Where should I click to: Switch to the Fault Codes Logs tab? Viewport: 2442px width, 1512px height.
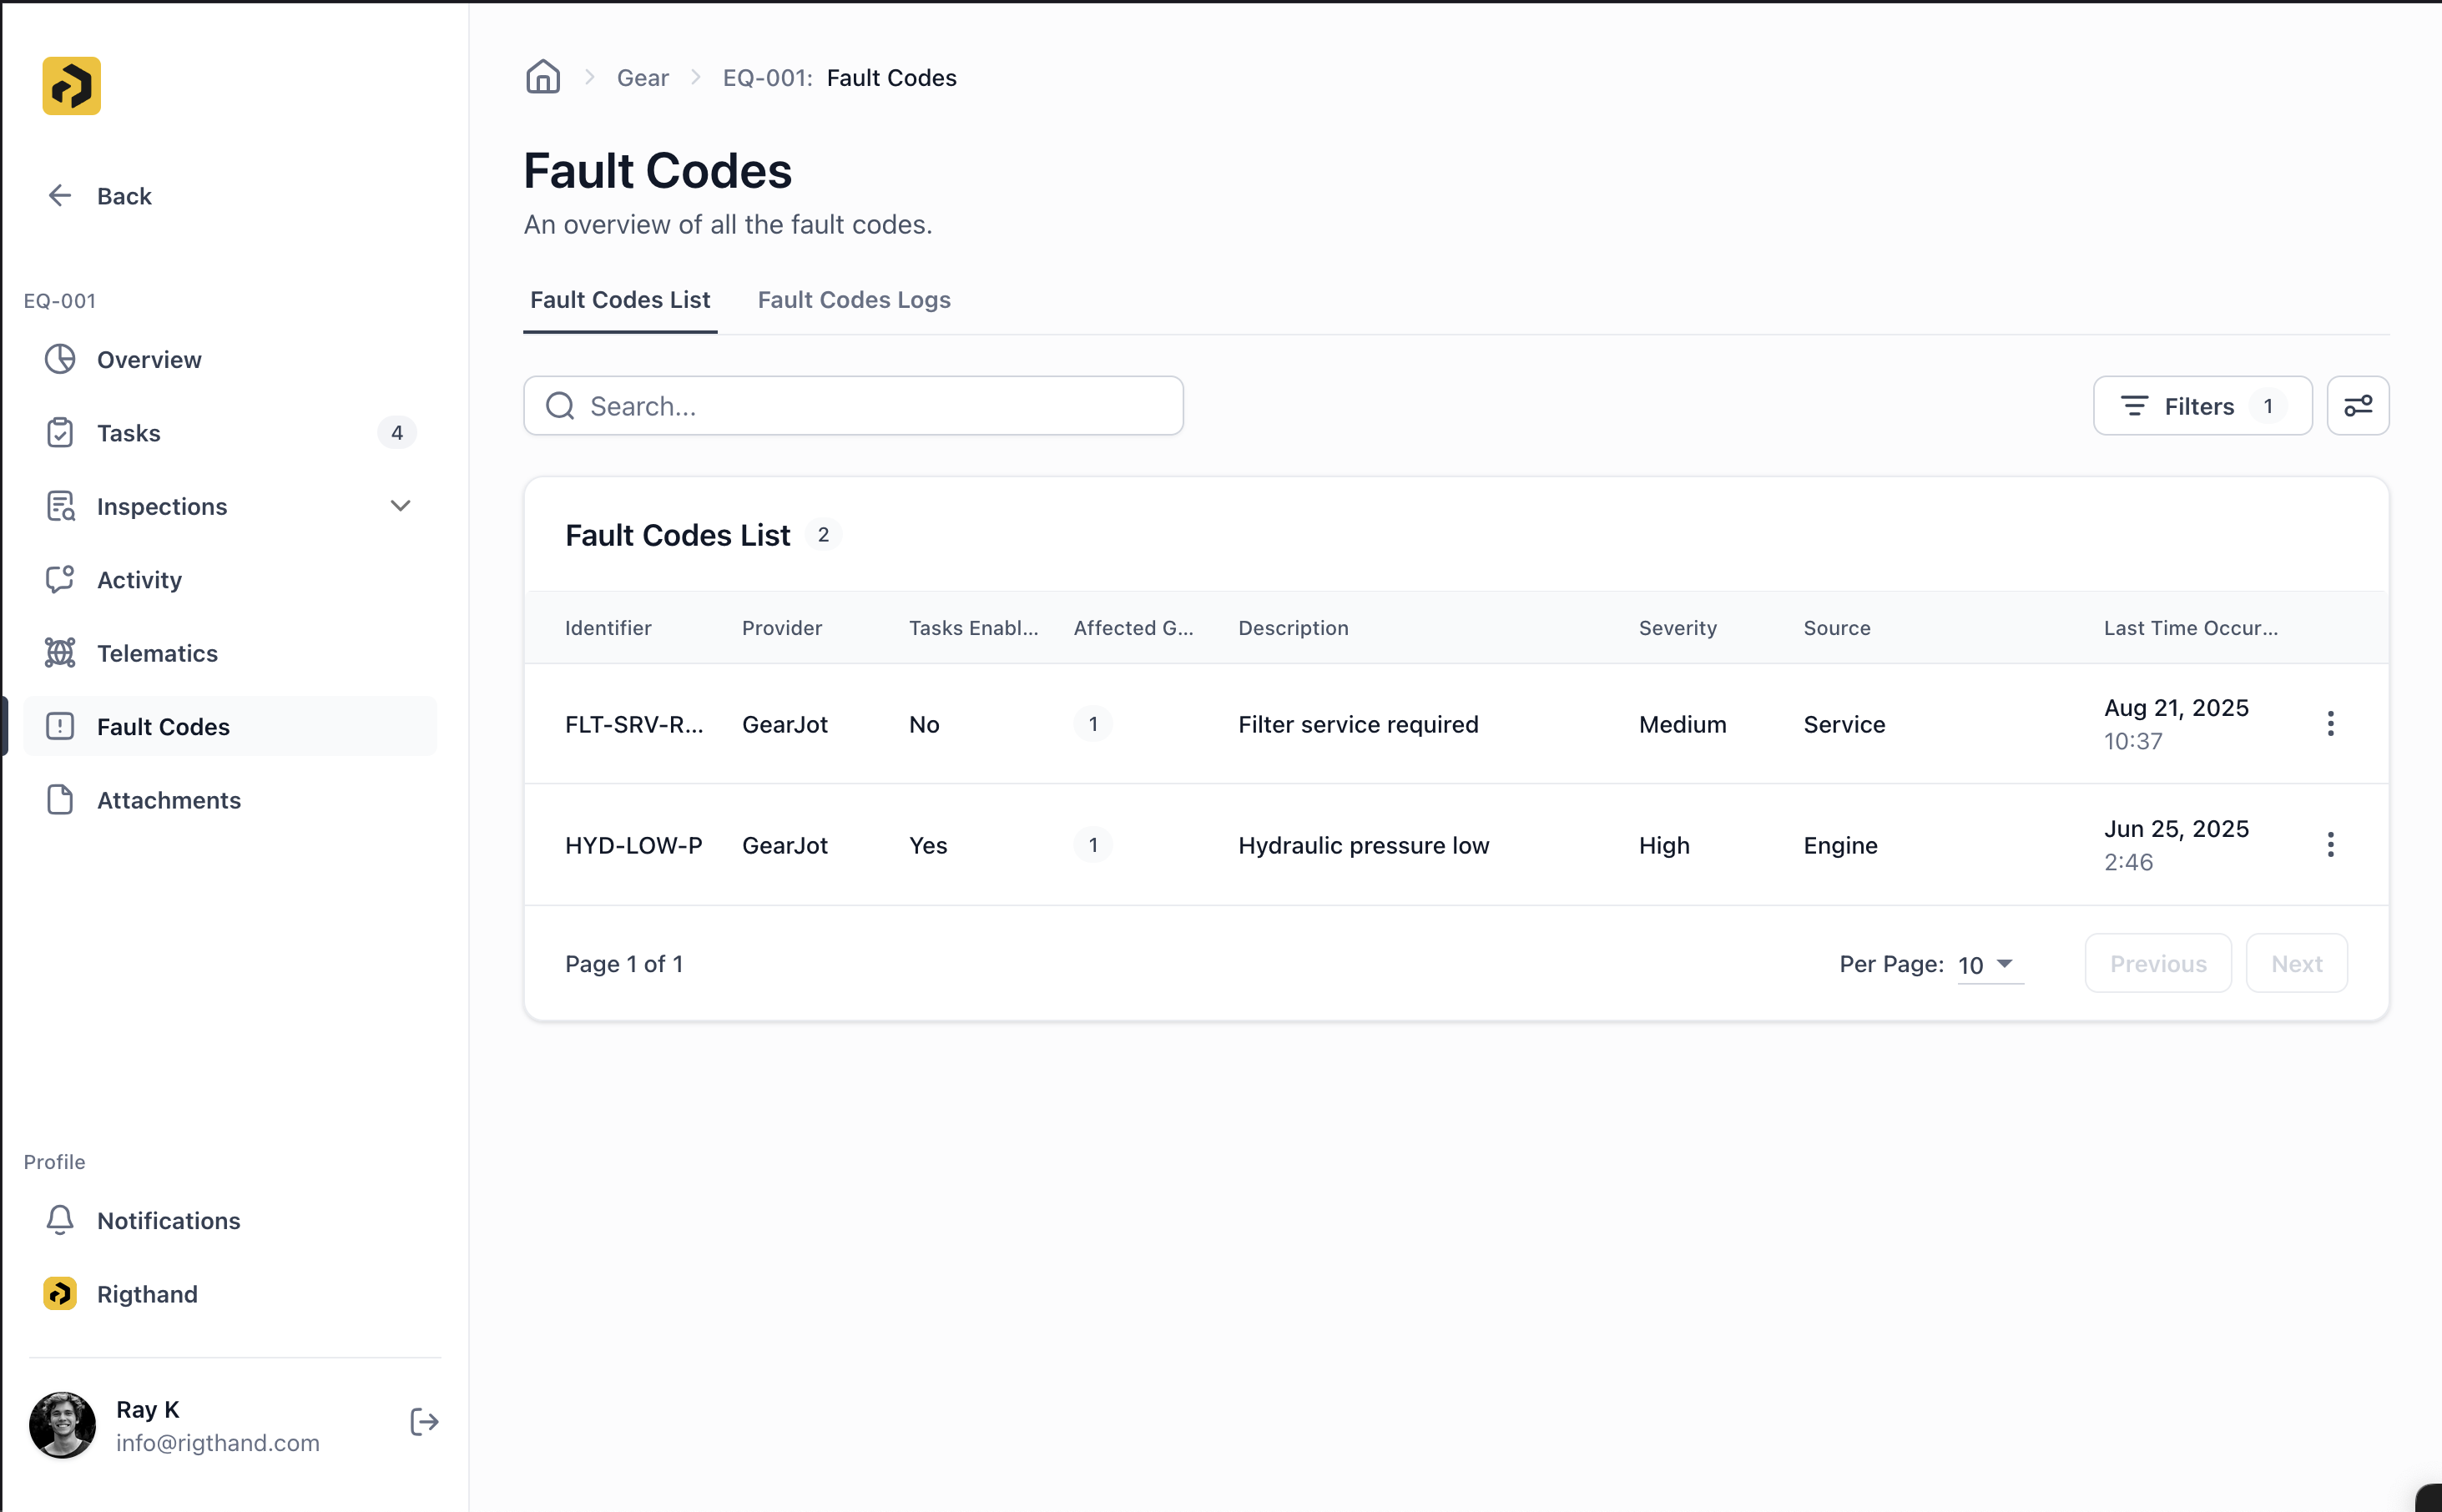pyautogui.click(x=853, y=299)
